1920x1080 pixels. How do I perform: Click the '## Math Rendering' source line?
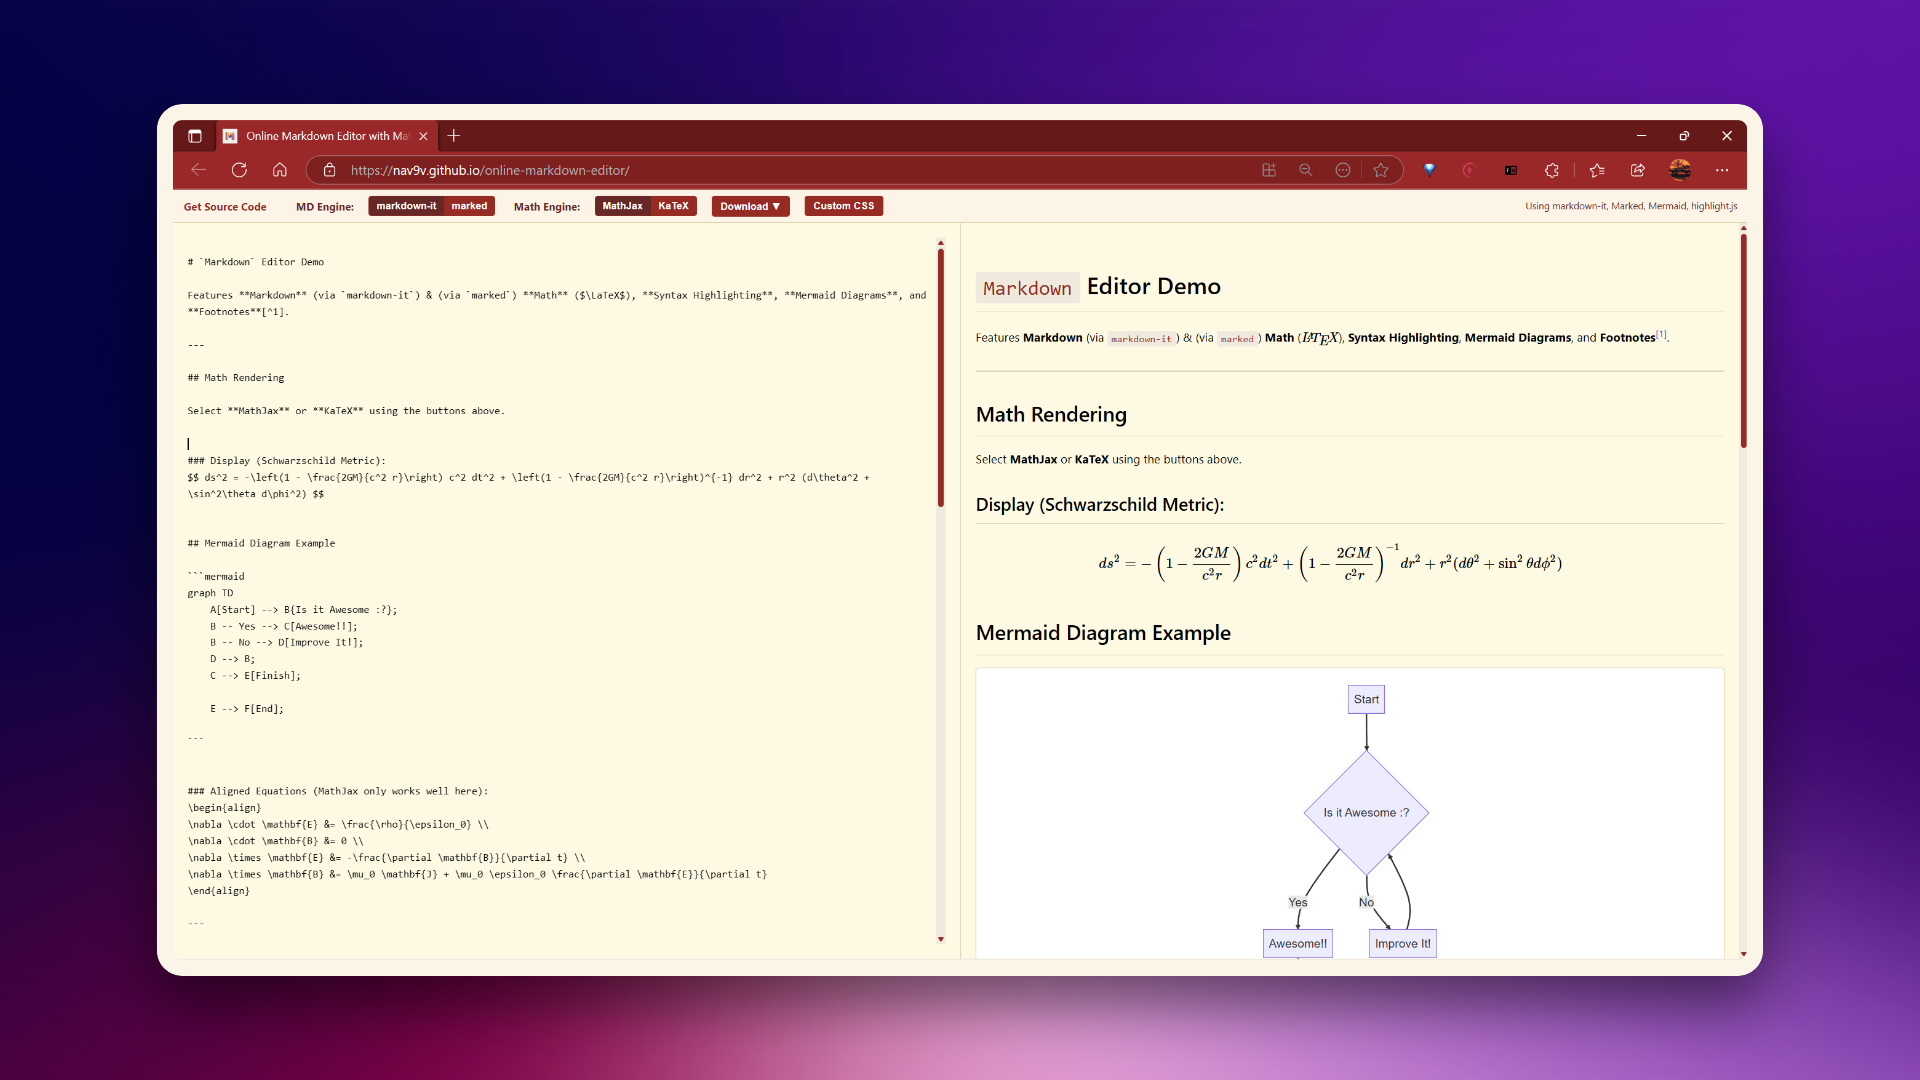236,378
